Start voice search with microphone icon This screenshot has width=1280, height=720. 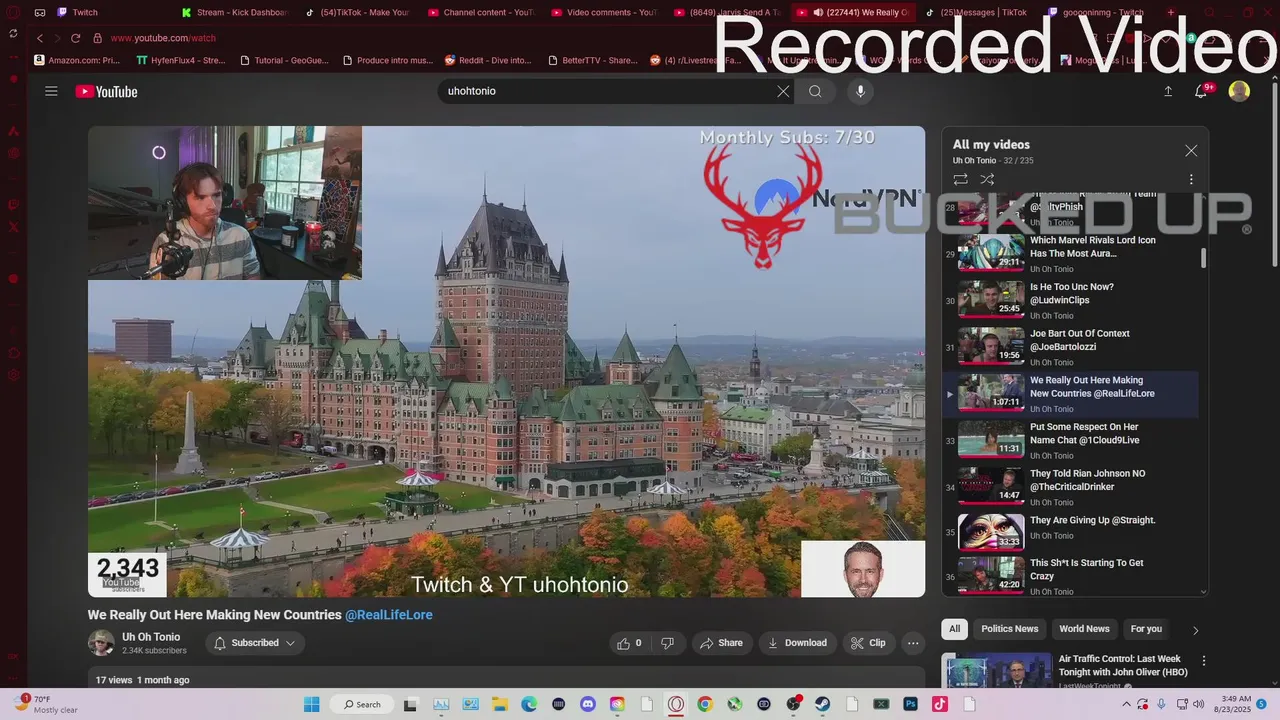click(860, 91)
